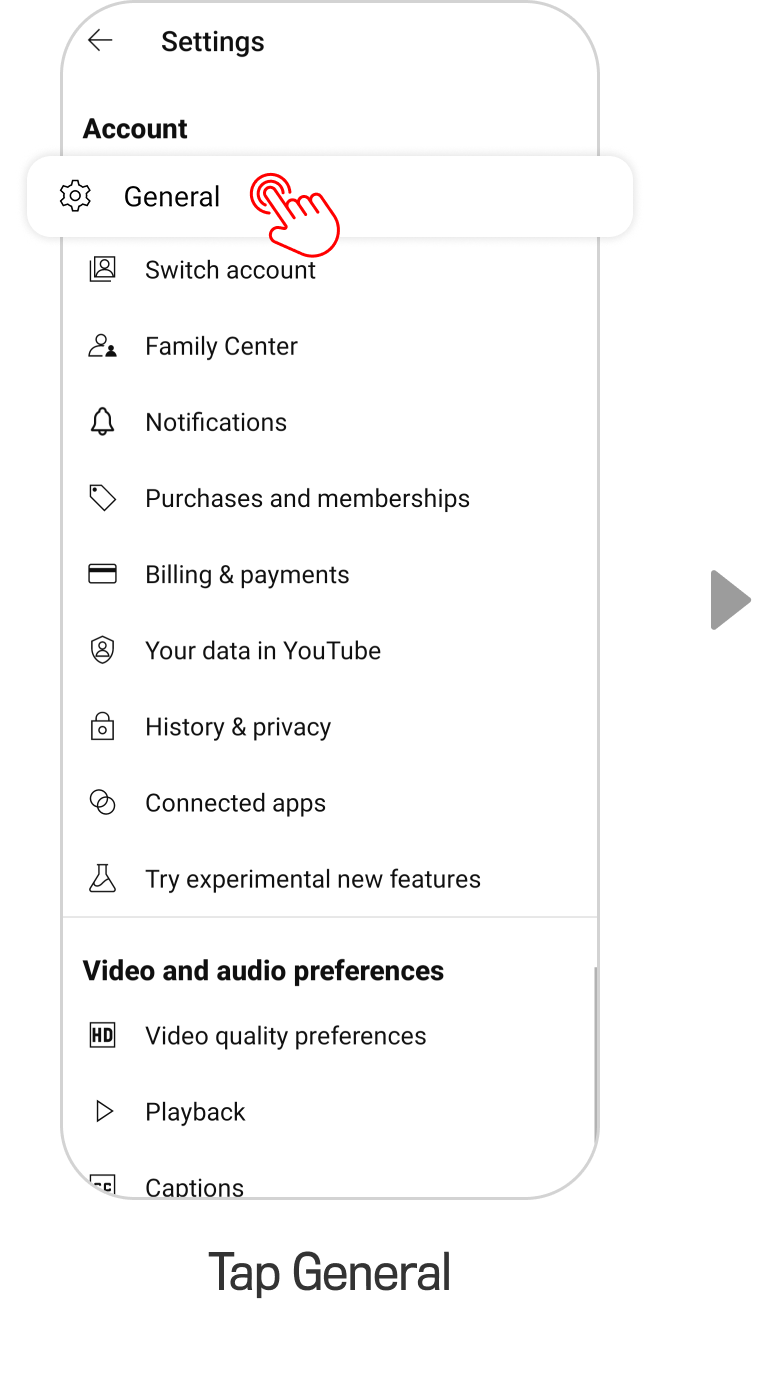Go to Try experimental new features

(x=313, y=879)
